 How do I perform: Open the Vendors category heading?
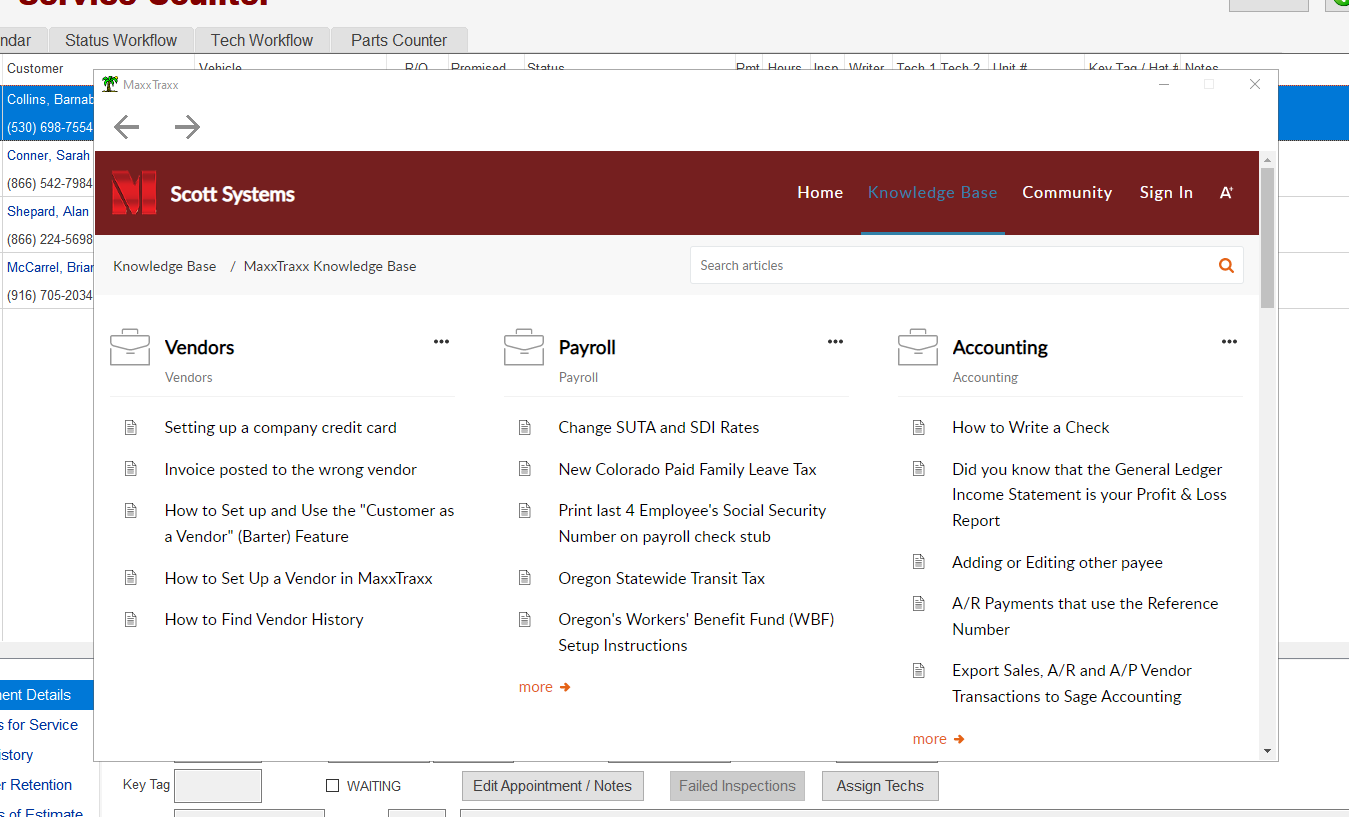point(199,347)
